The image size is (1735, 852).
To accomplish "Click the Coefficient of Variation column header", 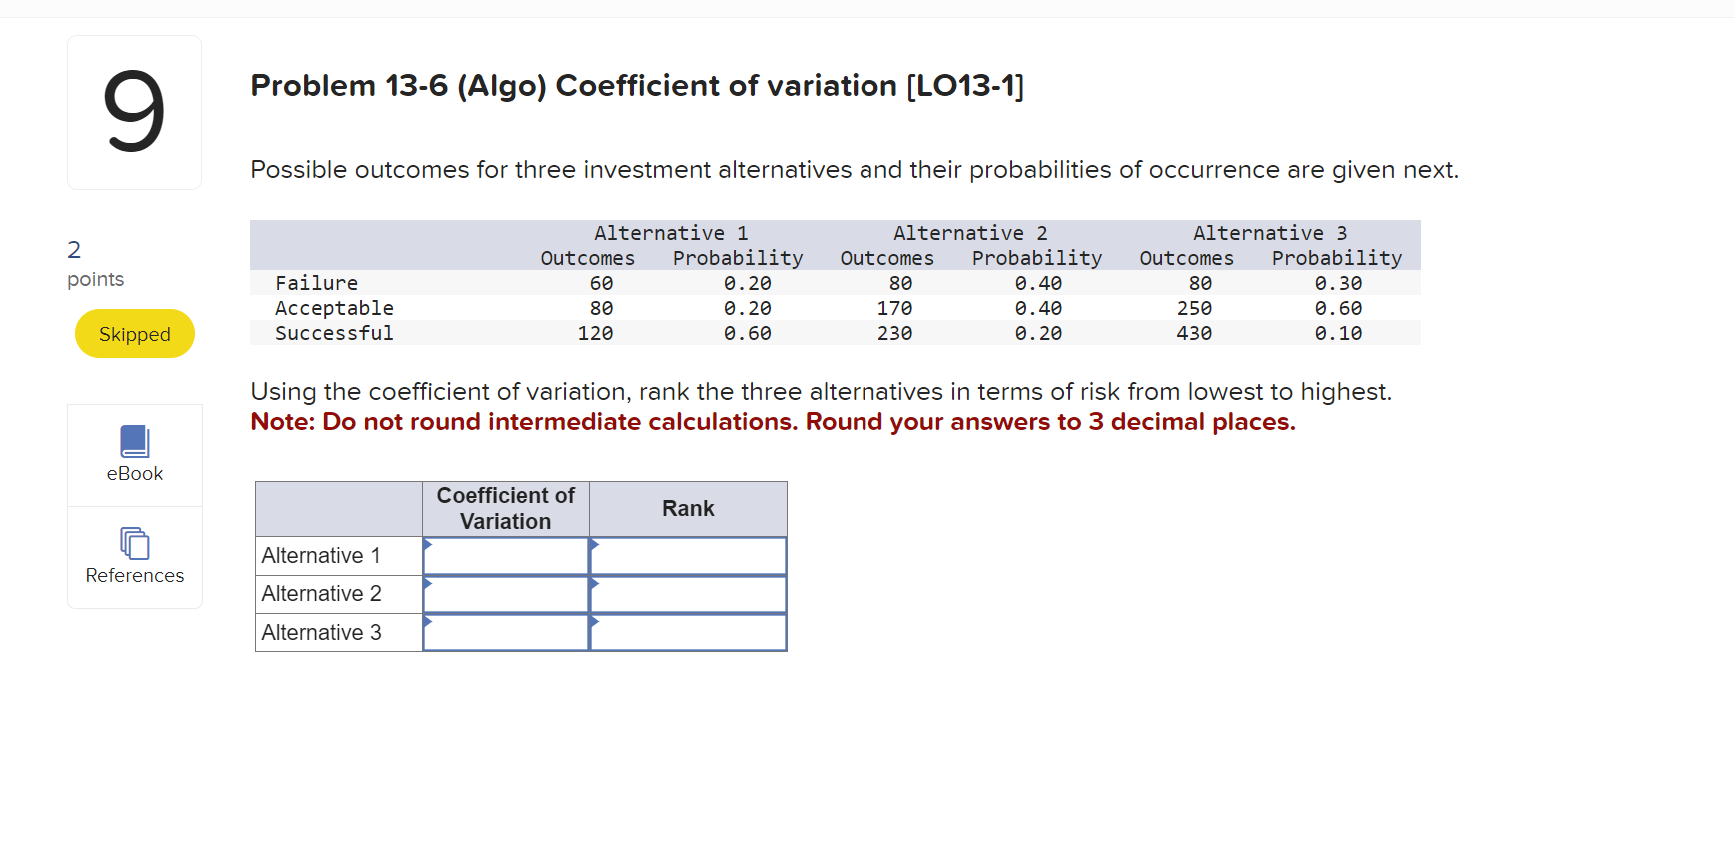I will (x=505, y=508).
